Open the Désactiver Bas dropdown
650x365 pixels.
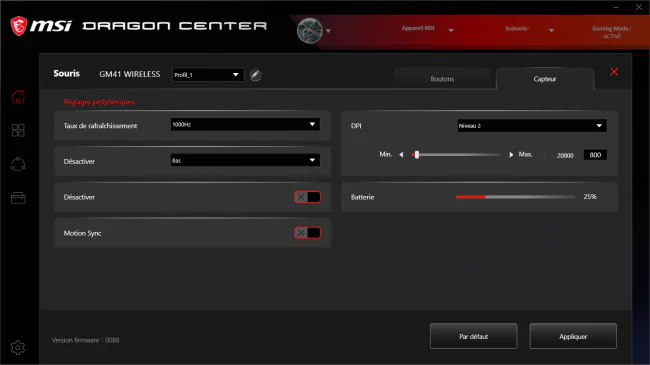pyautogui.click(x=245, y=160)
